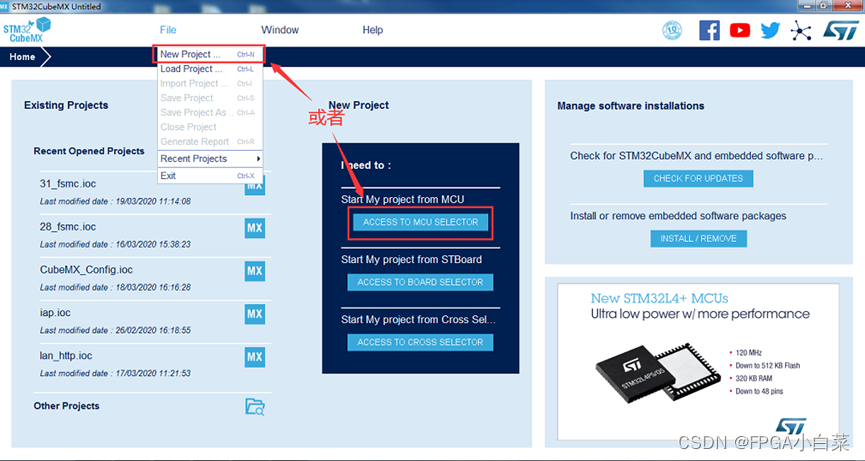865x461 pixels.
Task: Click the ST logo in the header
Action: click(841, 30)
